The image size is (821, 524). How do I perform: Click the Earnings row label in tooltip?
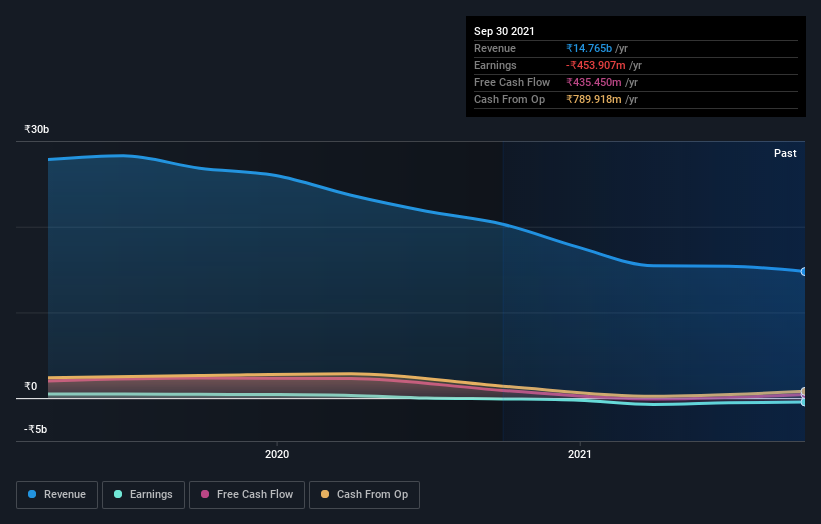(x=495, y=65)
